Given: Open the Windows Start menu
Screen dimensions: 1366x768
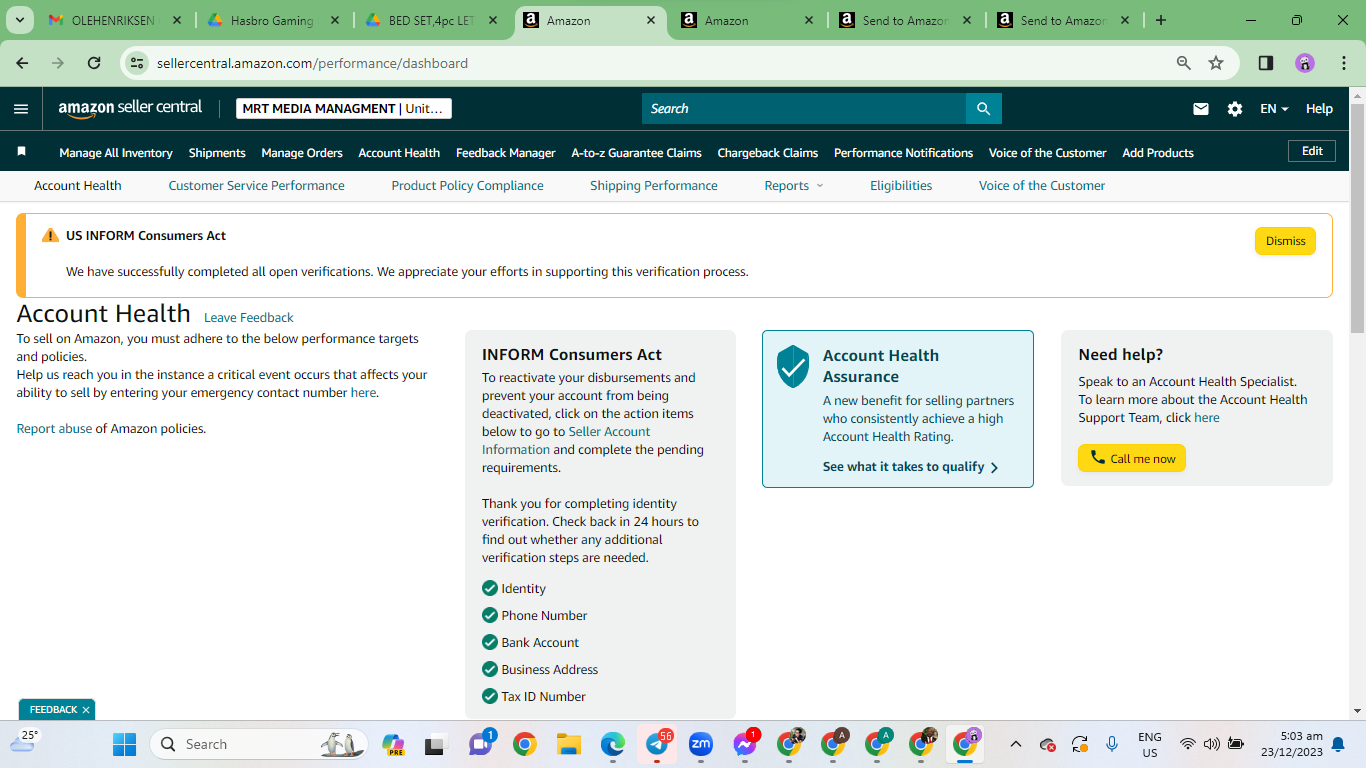Looking at the screenshot, I should [x=124, y=744].
